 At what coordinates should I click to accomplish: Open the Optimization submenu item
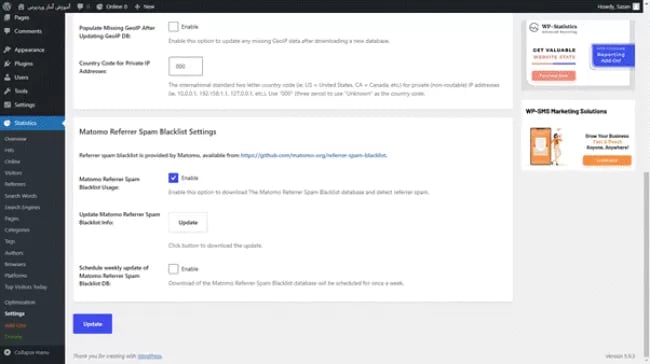[20, 302]
